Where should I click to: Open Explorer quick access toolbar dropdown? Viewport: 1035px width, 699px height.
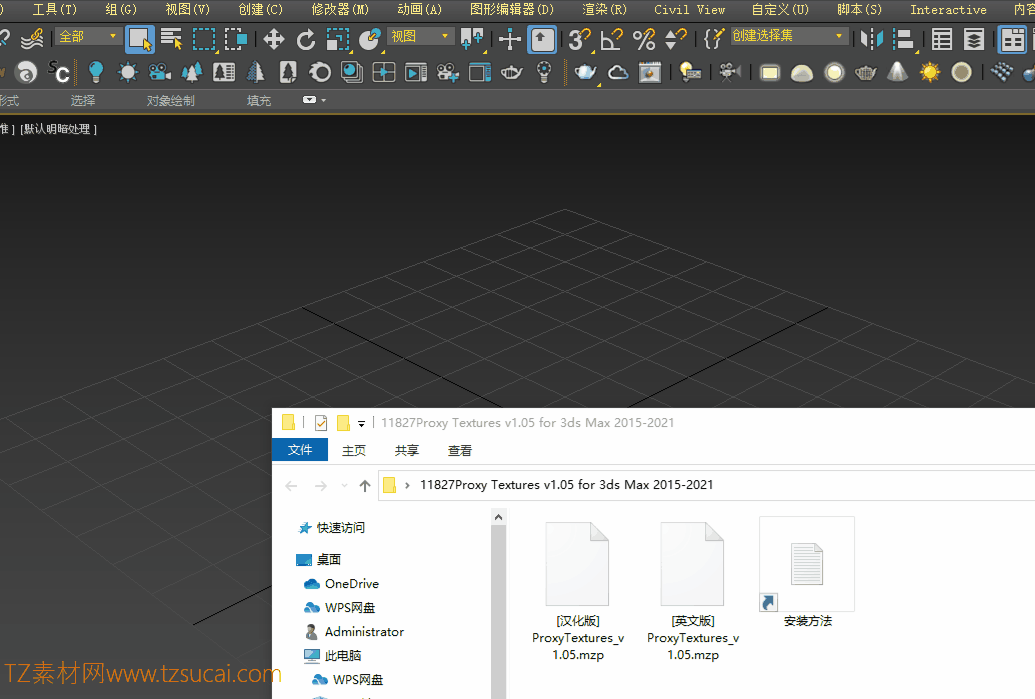(x=361, y=423)
